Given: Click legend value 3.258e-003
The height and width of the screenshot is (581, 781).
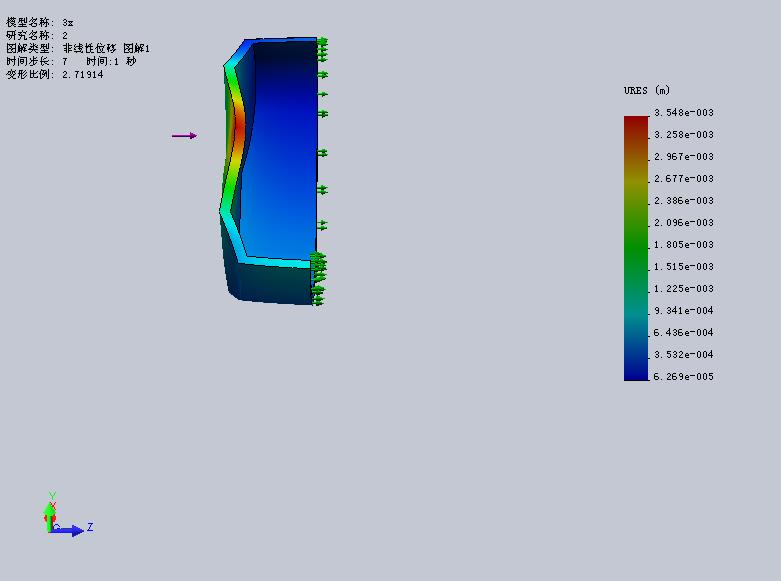Looking at the screenshot, I should pos(683,135).
